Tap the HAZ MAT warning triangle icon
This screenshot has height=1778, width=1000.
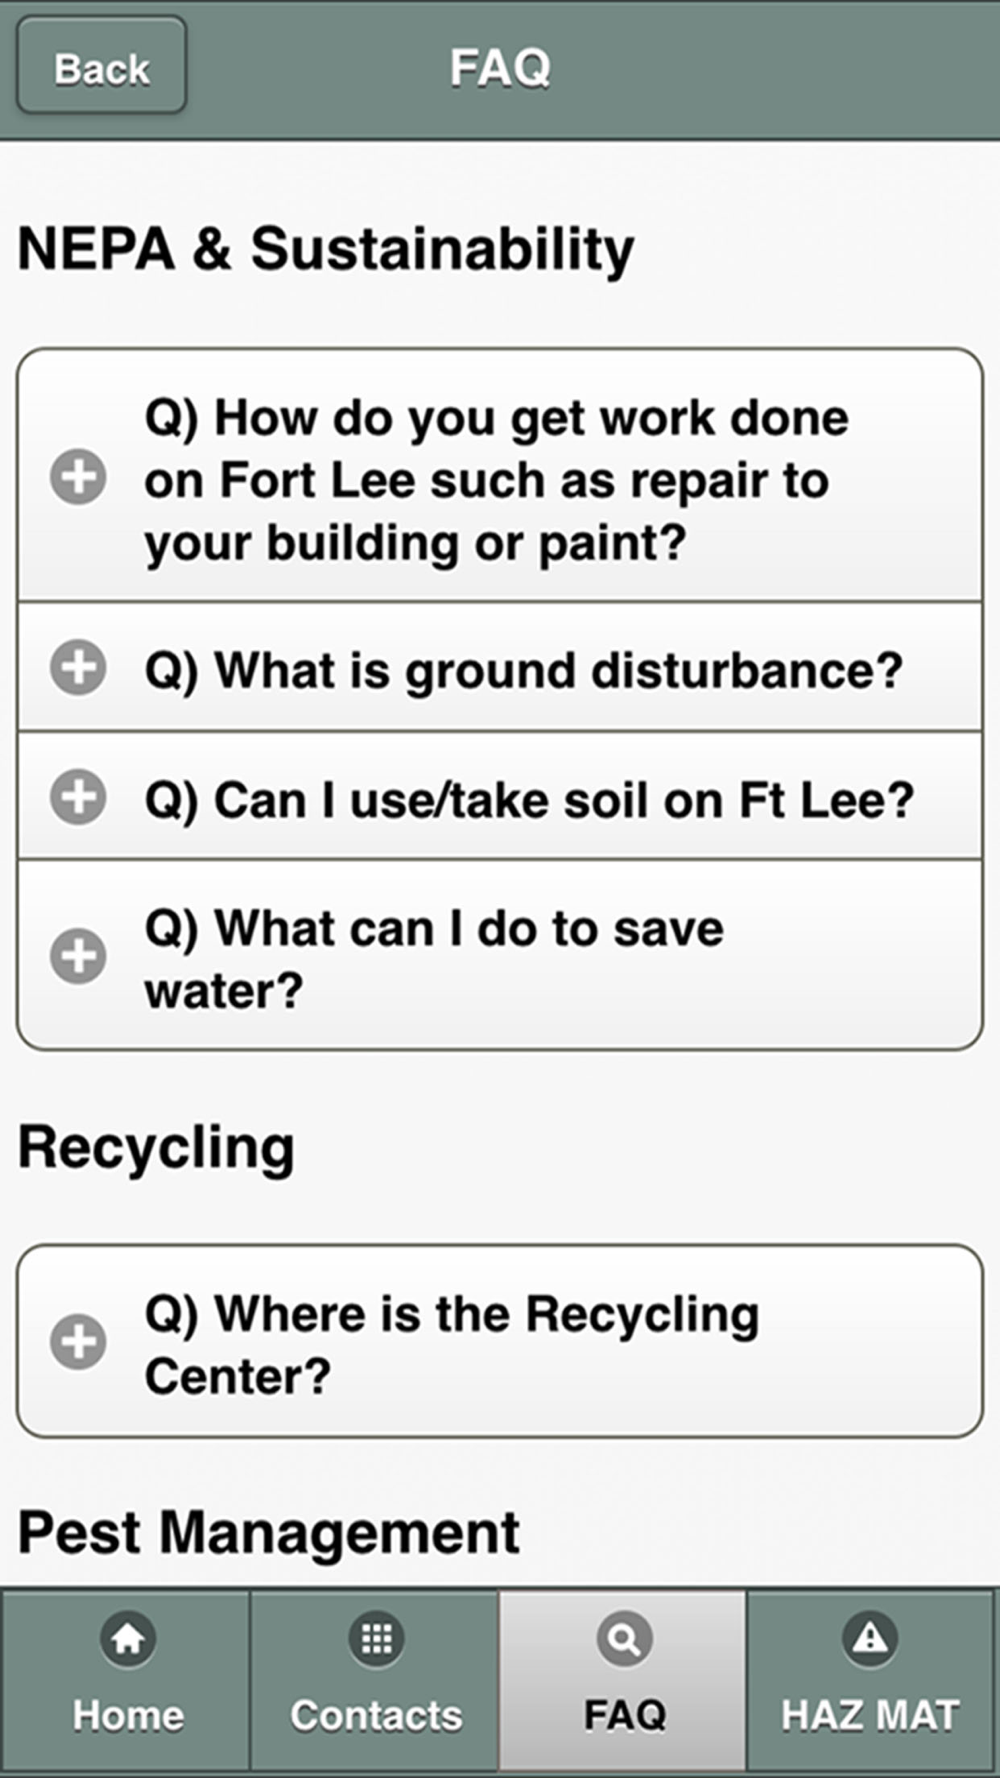pyautogui.click(x=870, y=1639)
